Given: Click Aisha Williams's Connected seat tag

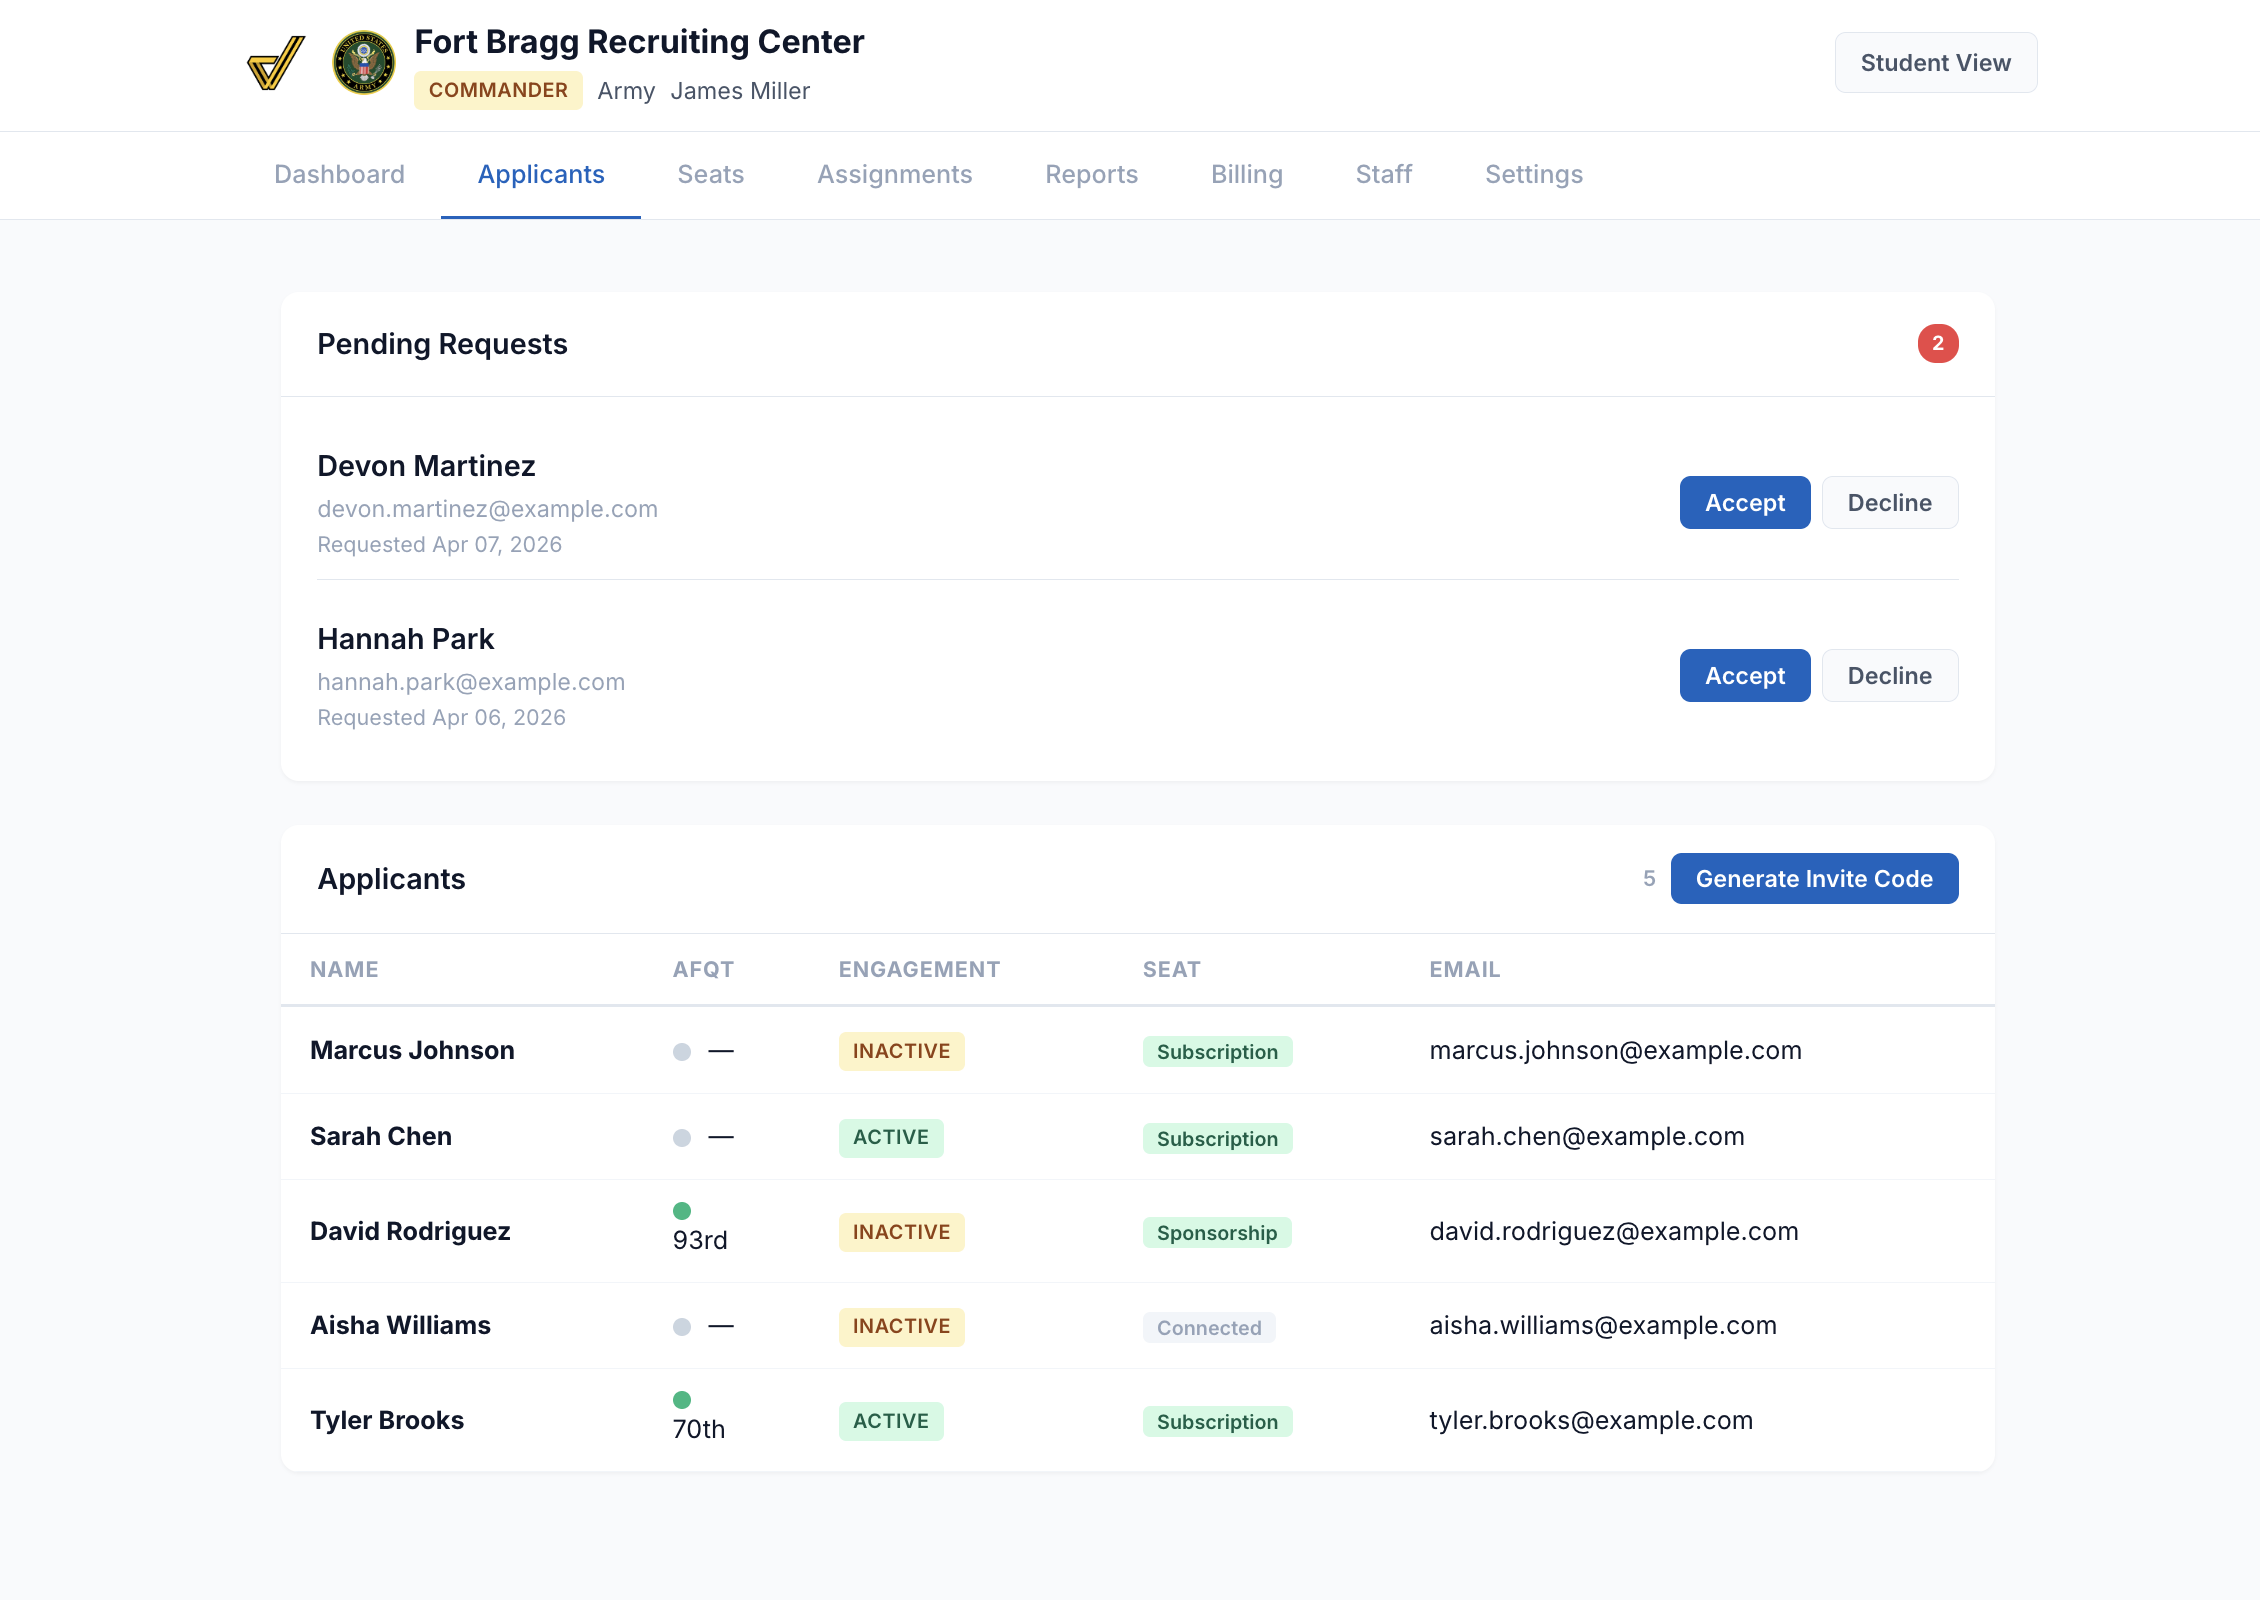Looking at the screenshot, I should point(1208,1328).
